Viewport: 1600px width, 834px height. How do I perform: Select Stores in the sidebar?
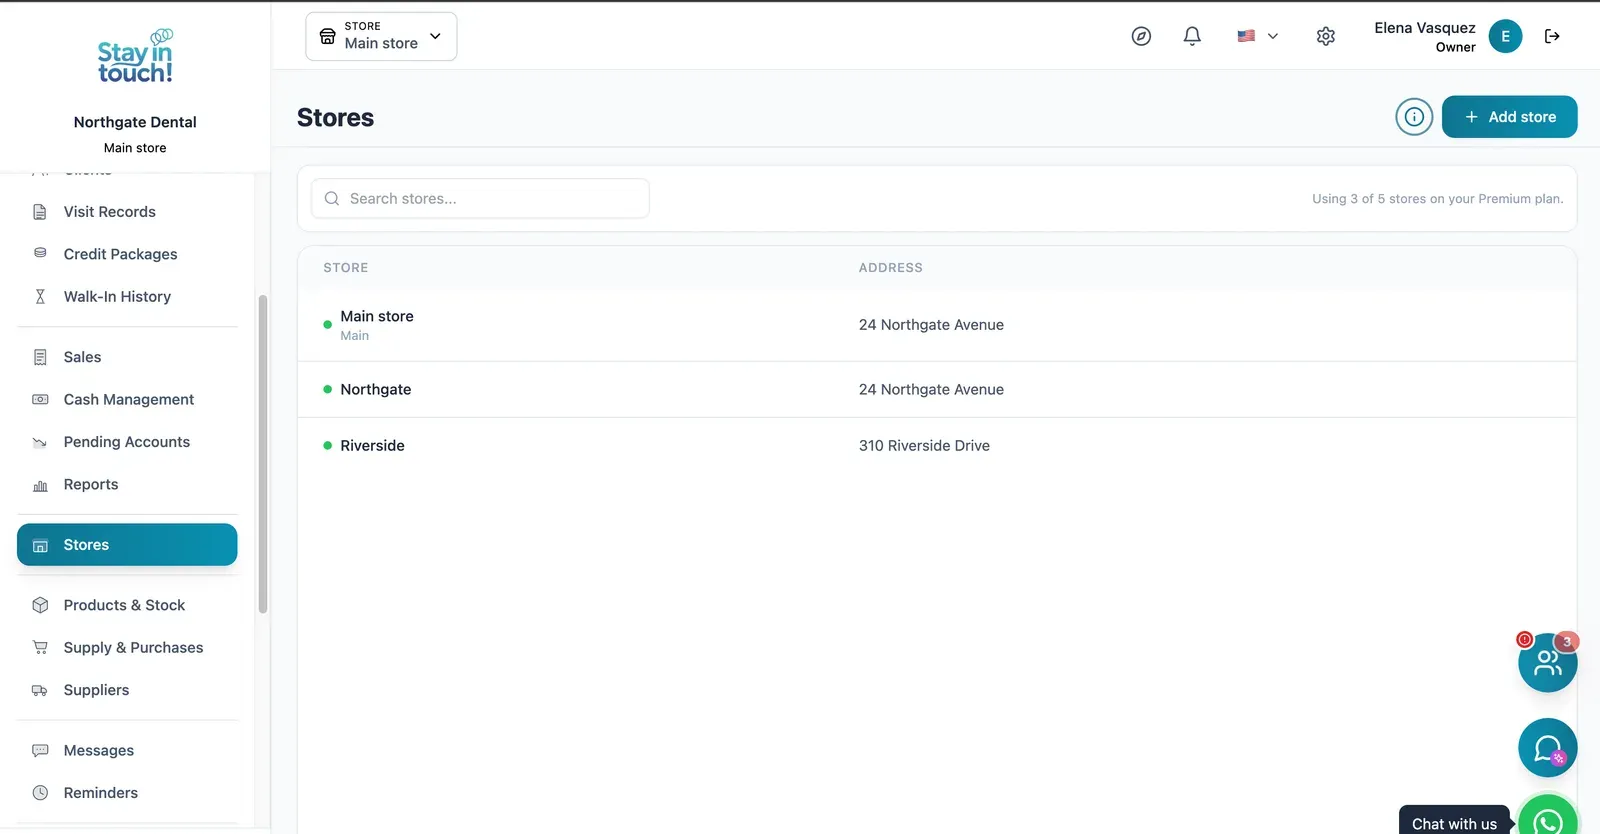(127, 545)
